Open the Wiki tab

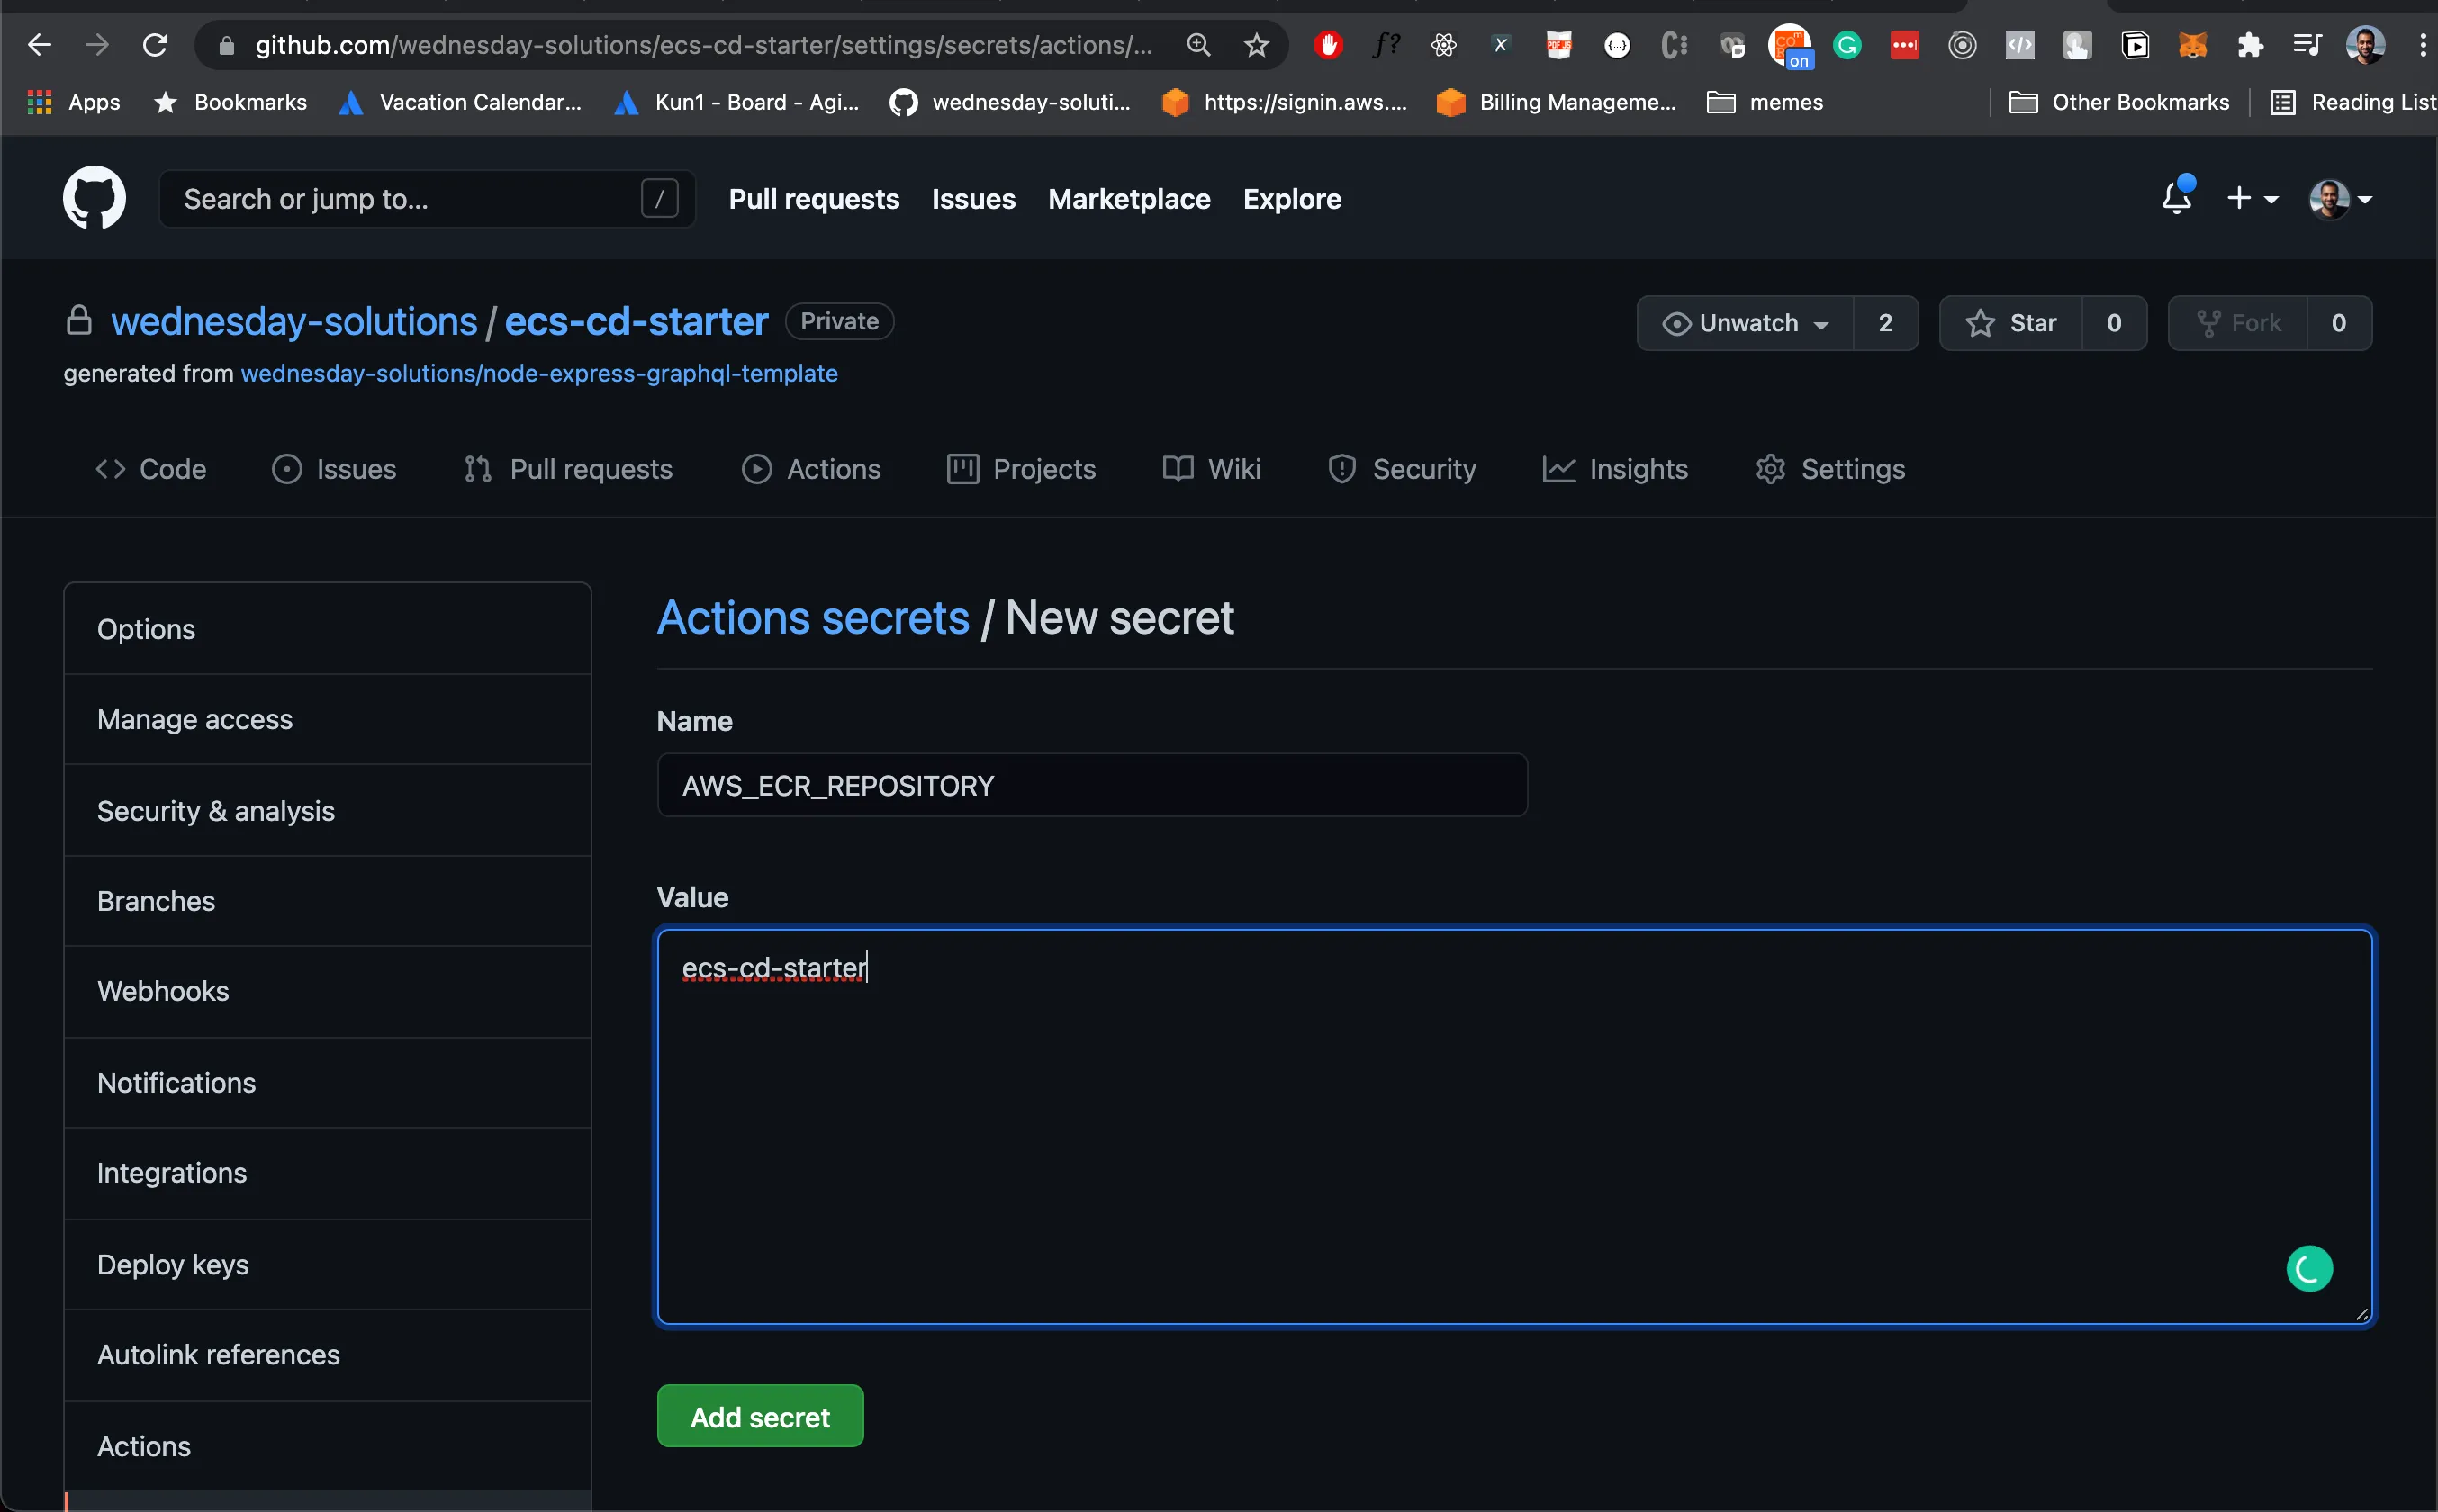click(1212, 469)
